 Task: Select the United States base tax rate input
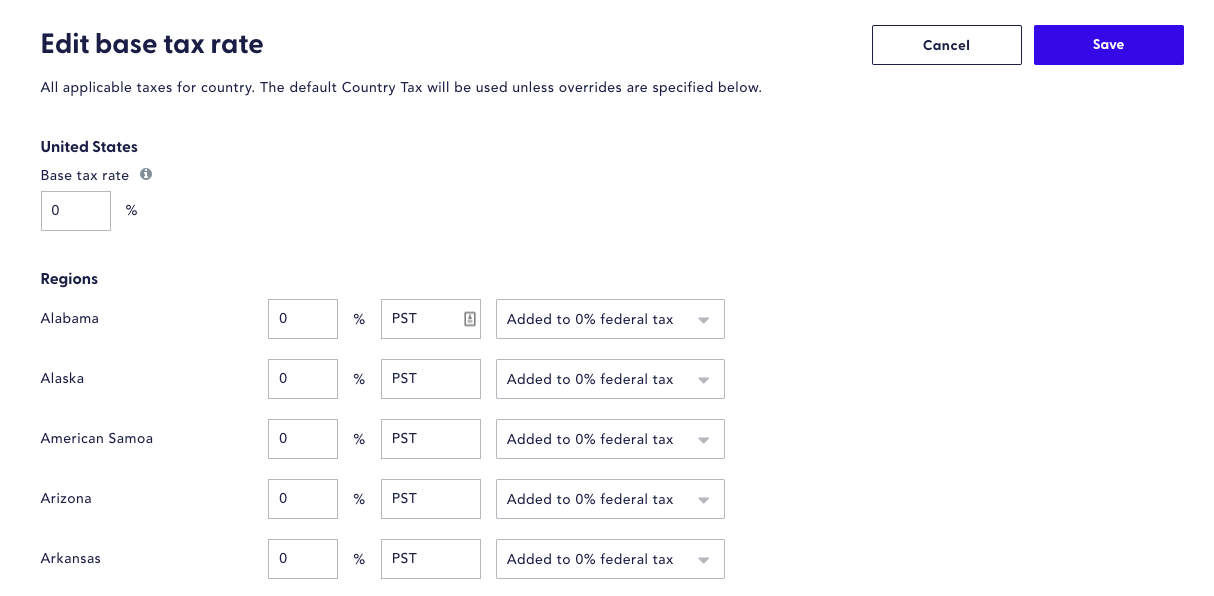point(75,210)
